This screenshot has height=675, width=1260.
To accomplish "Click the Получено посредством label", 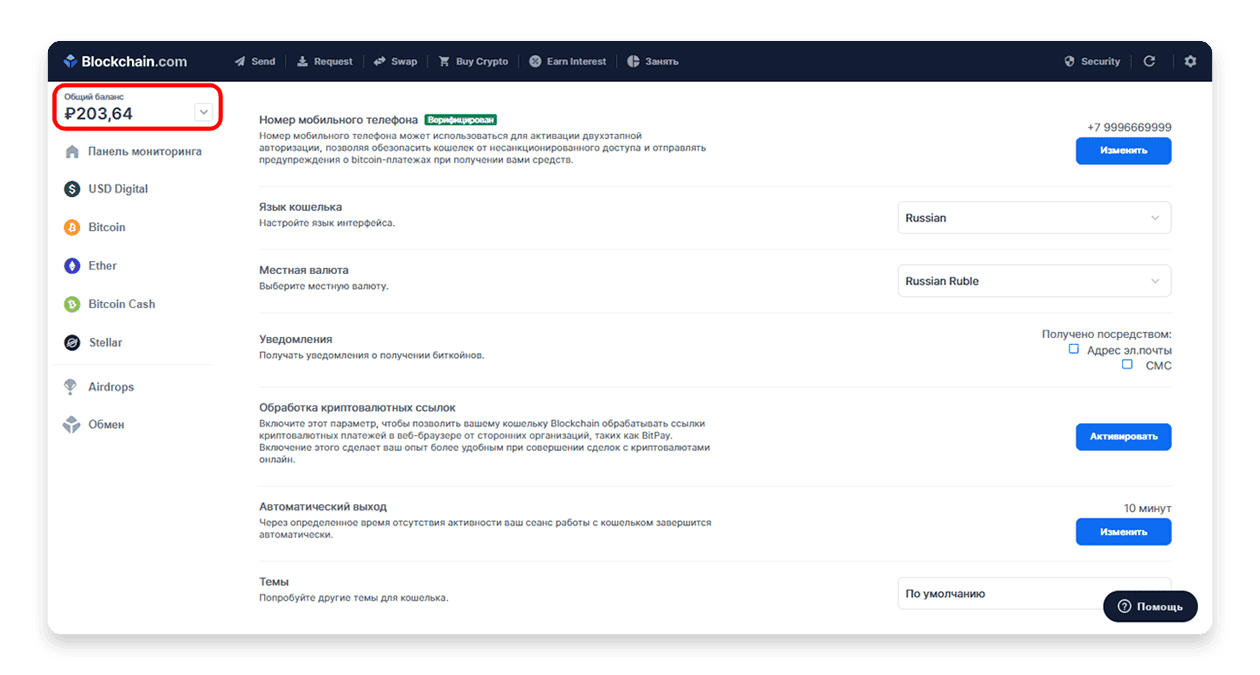I will [x=1107, y=334].
